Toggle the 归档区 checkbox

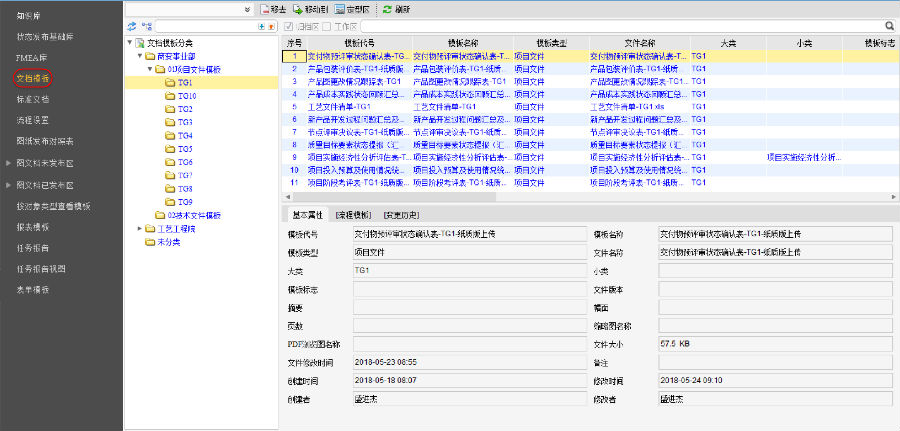click(289, 26)
